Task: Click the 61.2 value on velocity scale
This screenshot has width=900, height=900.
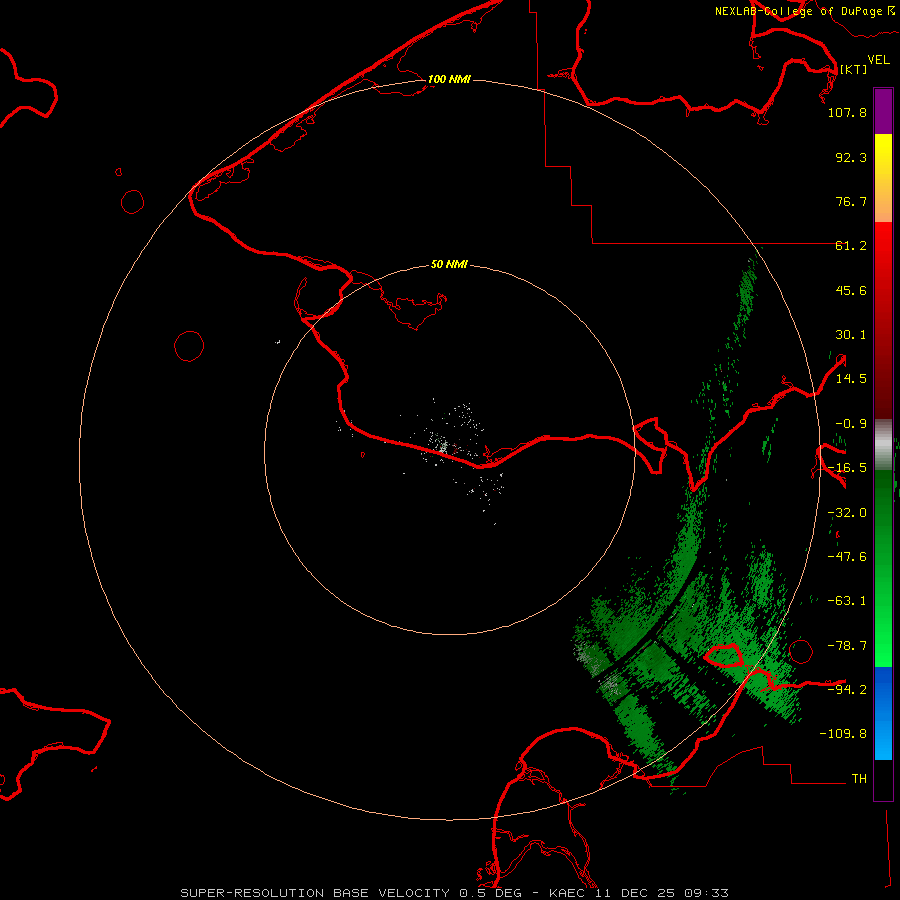Action: (x=851, y=246)
